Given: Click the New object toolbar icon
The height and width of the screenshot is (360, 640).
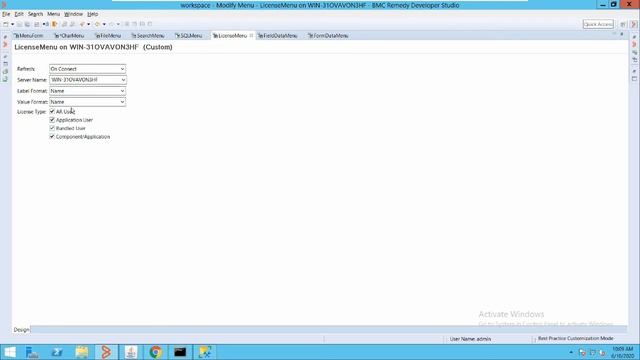Looking at the screenshot, I should [6, 24].
